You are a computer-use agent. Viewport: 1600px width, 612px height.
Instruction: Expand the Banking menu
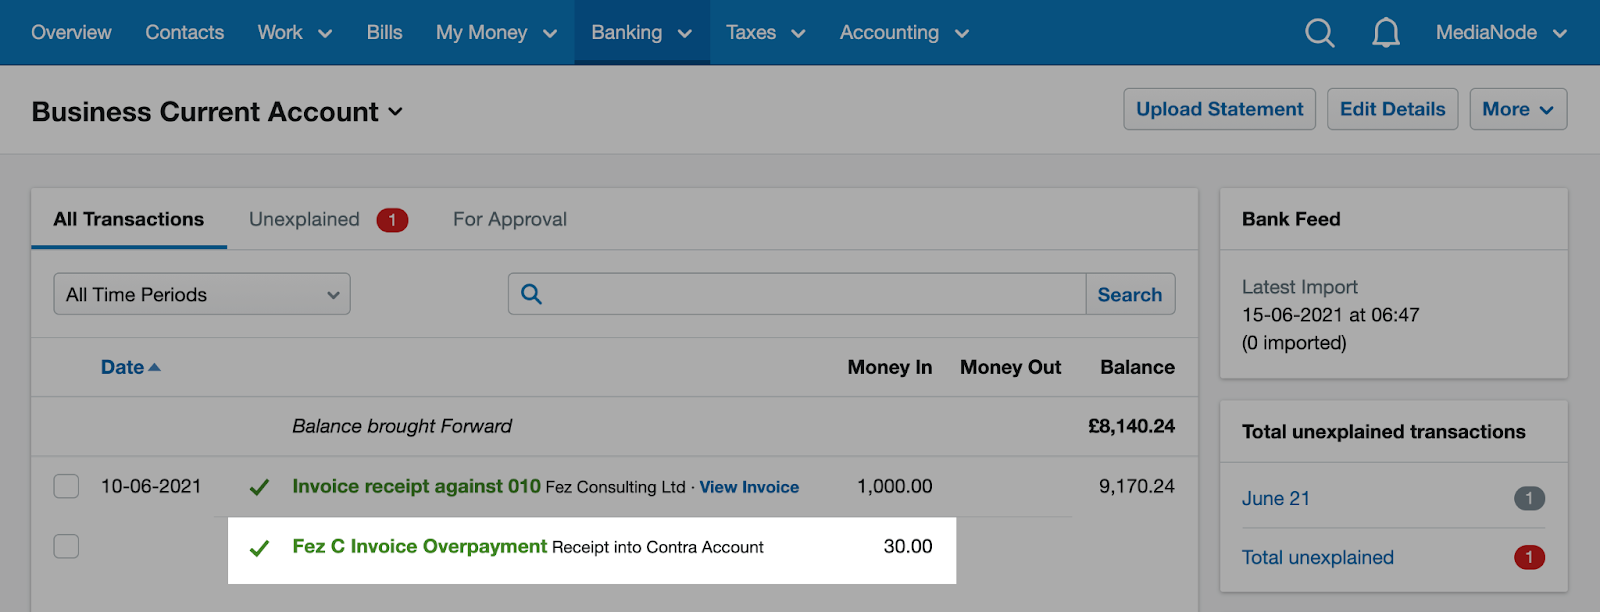[x=642, y=33]
